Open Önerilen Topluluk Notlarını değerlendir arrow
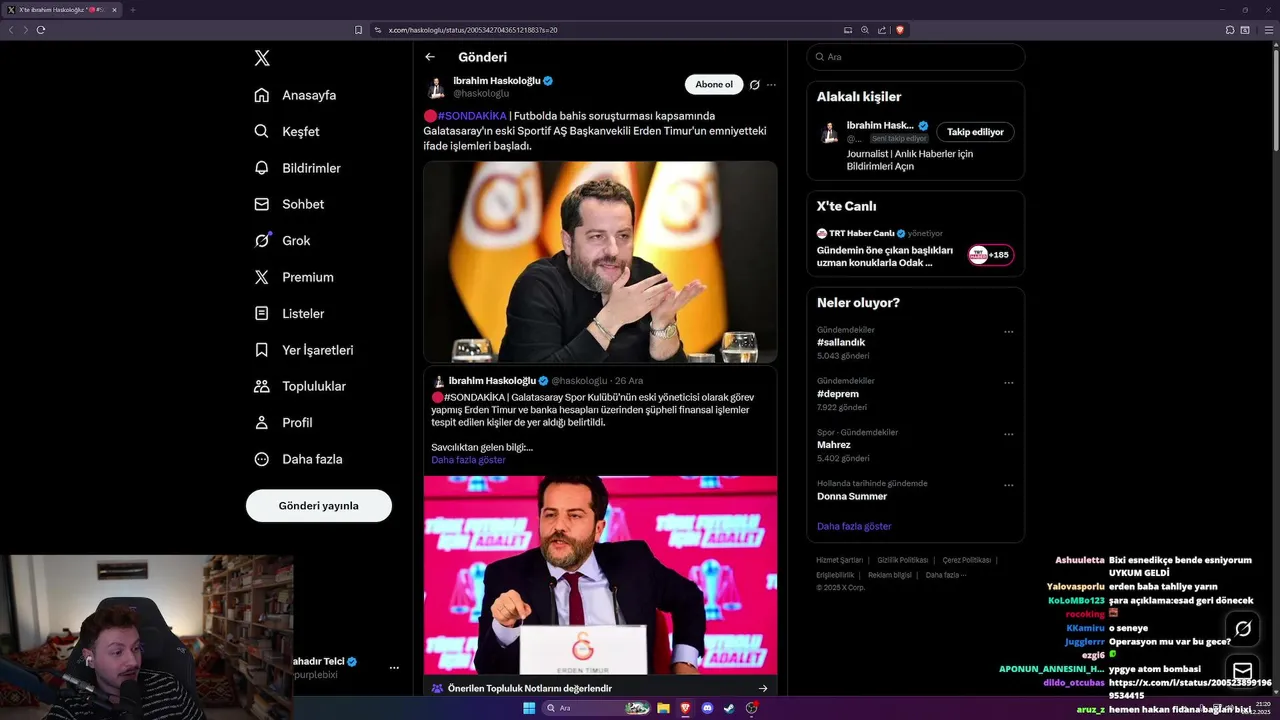The width and height of the screenshot is (1280, 720). [x=763, y=688]
